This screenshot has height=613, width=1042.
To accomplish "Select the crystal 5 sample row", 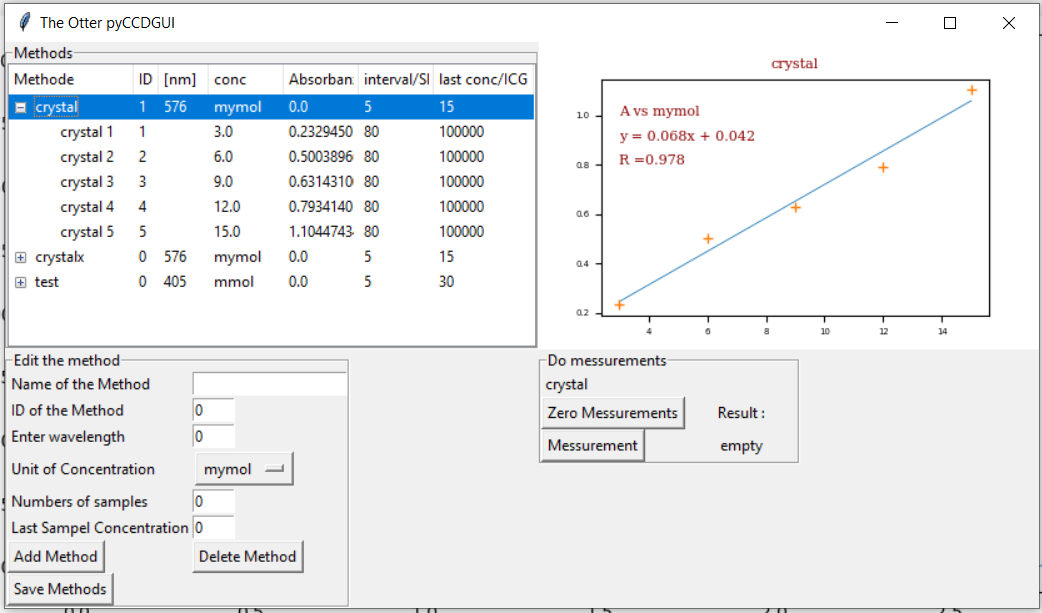I will pyautogui.click(x=87, y=232).
